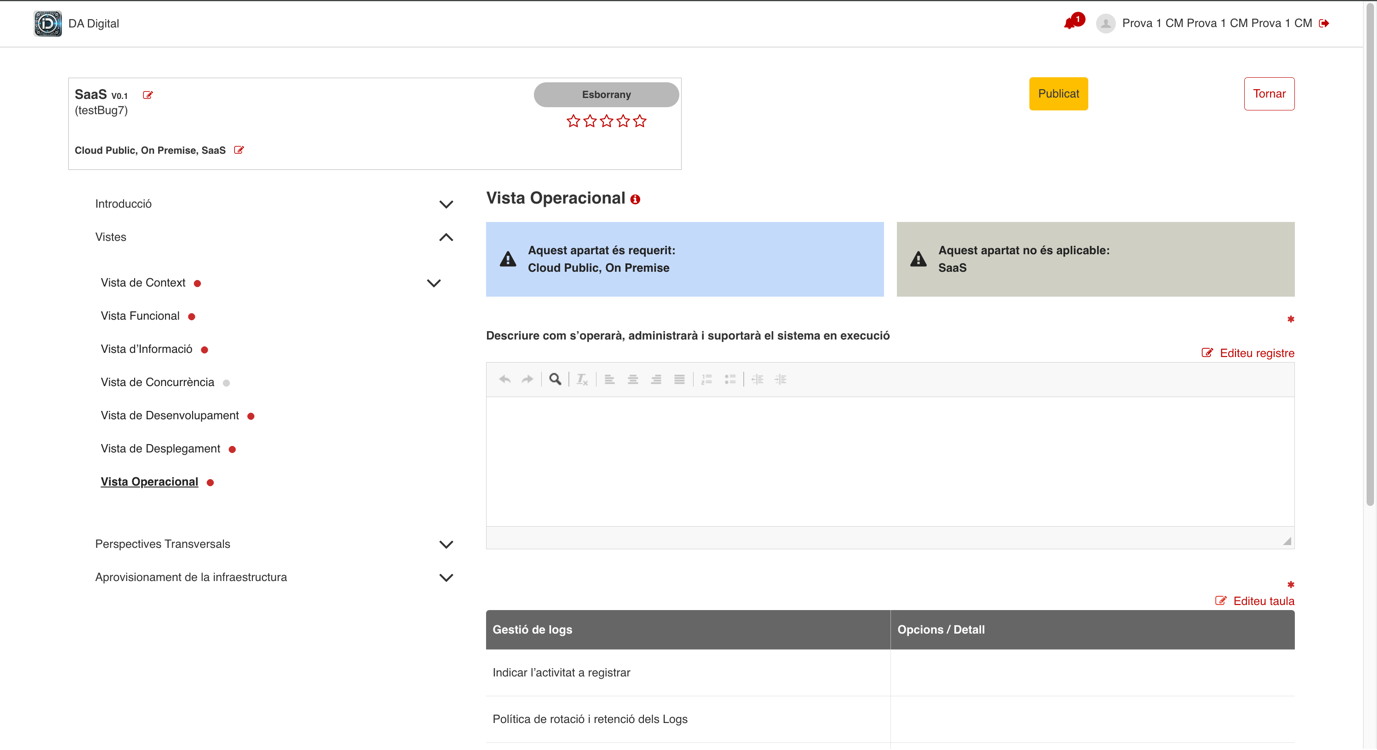Click the clear formatting icon
Screen dimensions: 1377x750
click(582, 380)
